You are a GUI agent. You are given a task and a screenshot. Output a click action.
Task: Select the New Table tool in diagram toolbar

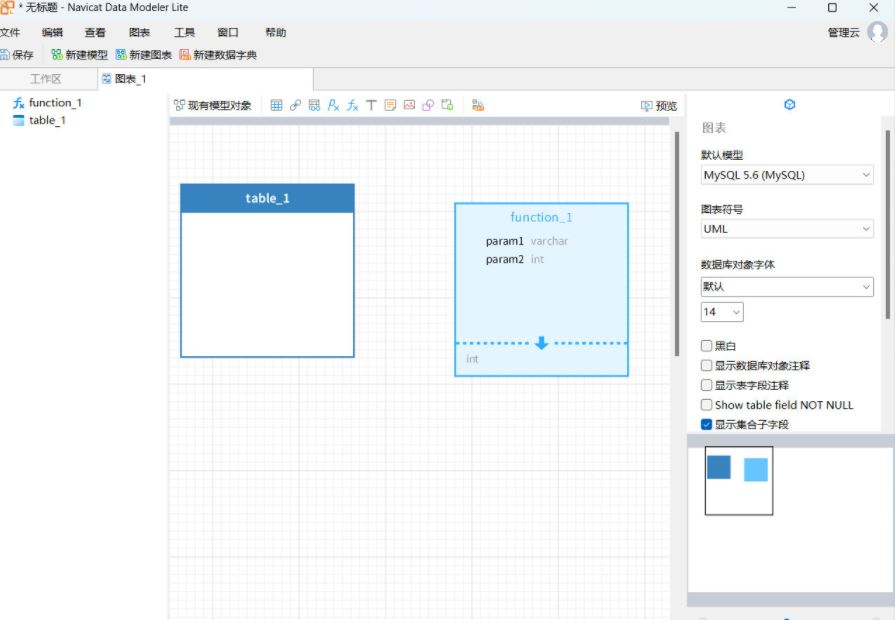click(276, 104)
